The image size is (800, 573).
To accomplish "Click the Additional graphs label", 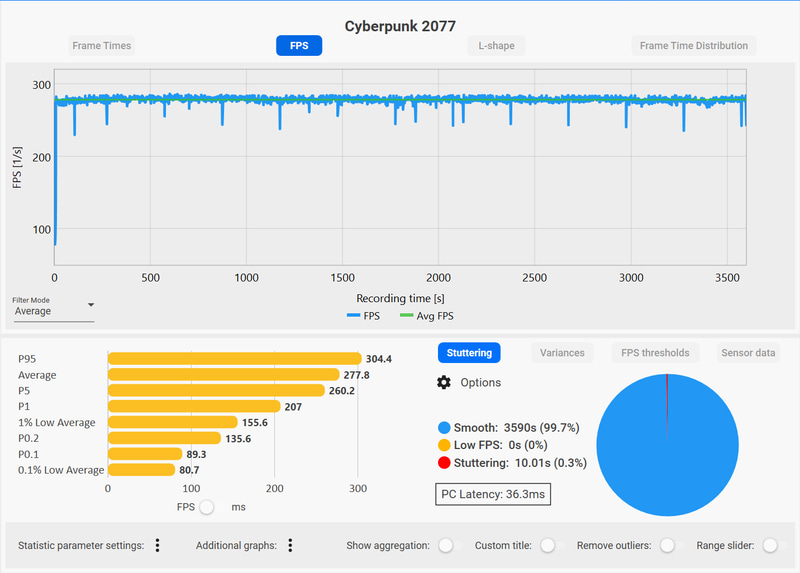I will click(236, 545).
